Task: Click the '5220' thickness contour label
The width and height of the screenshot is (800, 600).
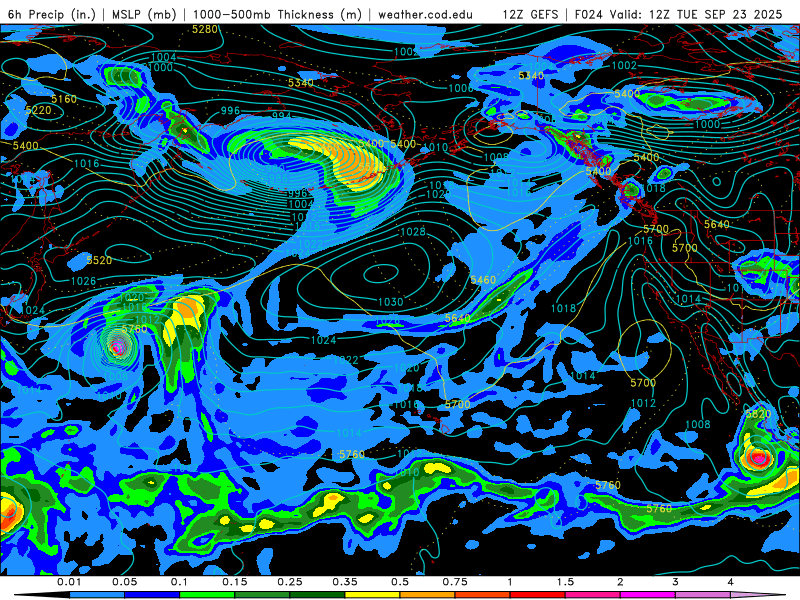Action: tap(38, 110)
